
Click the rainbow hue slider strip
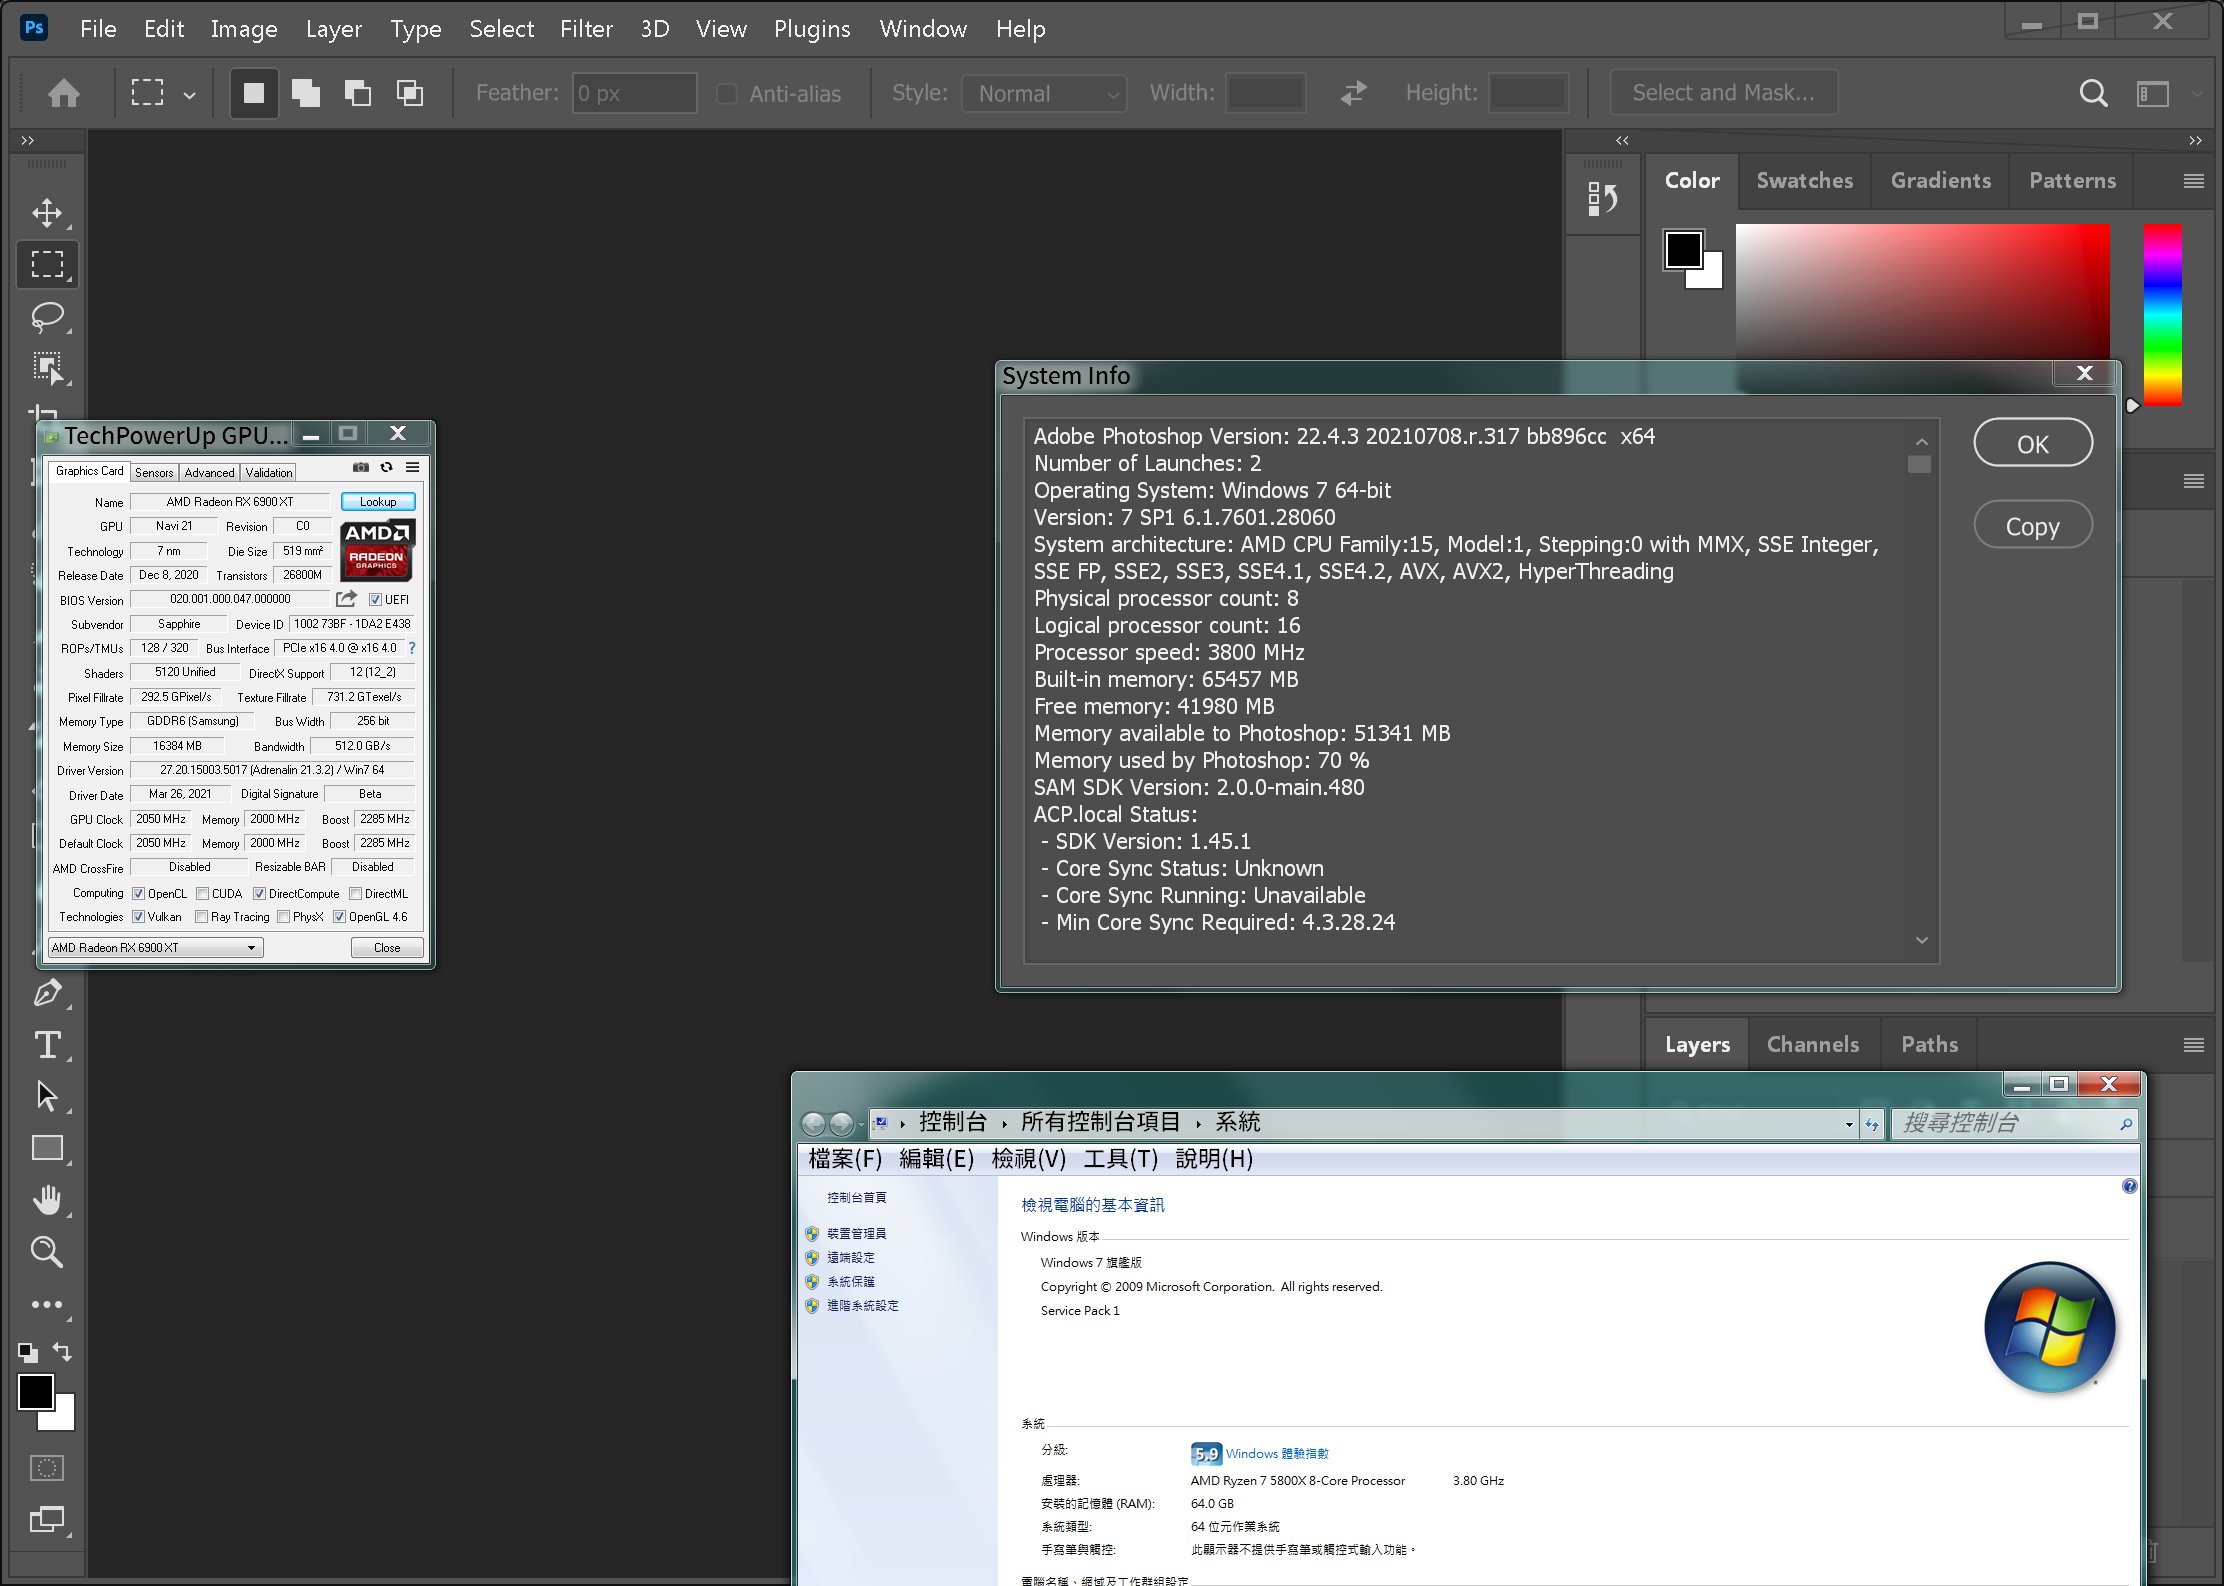pyautogui.click(x=2162, y=314)
